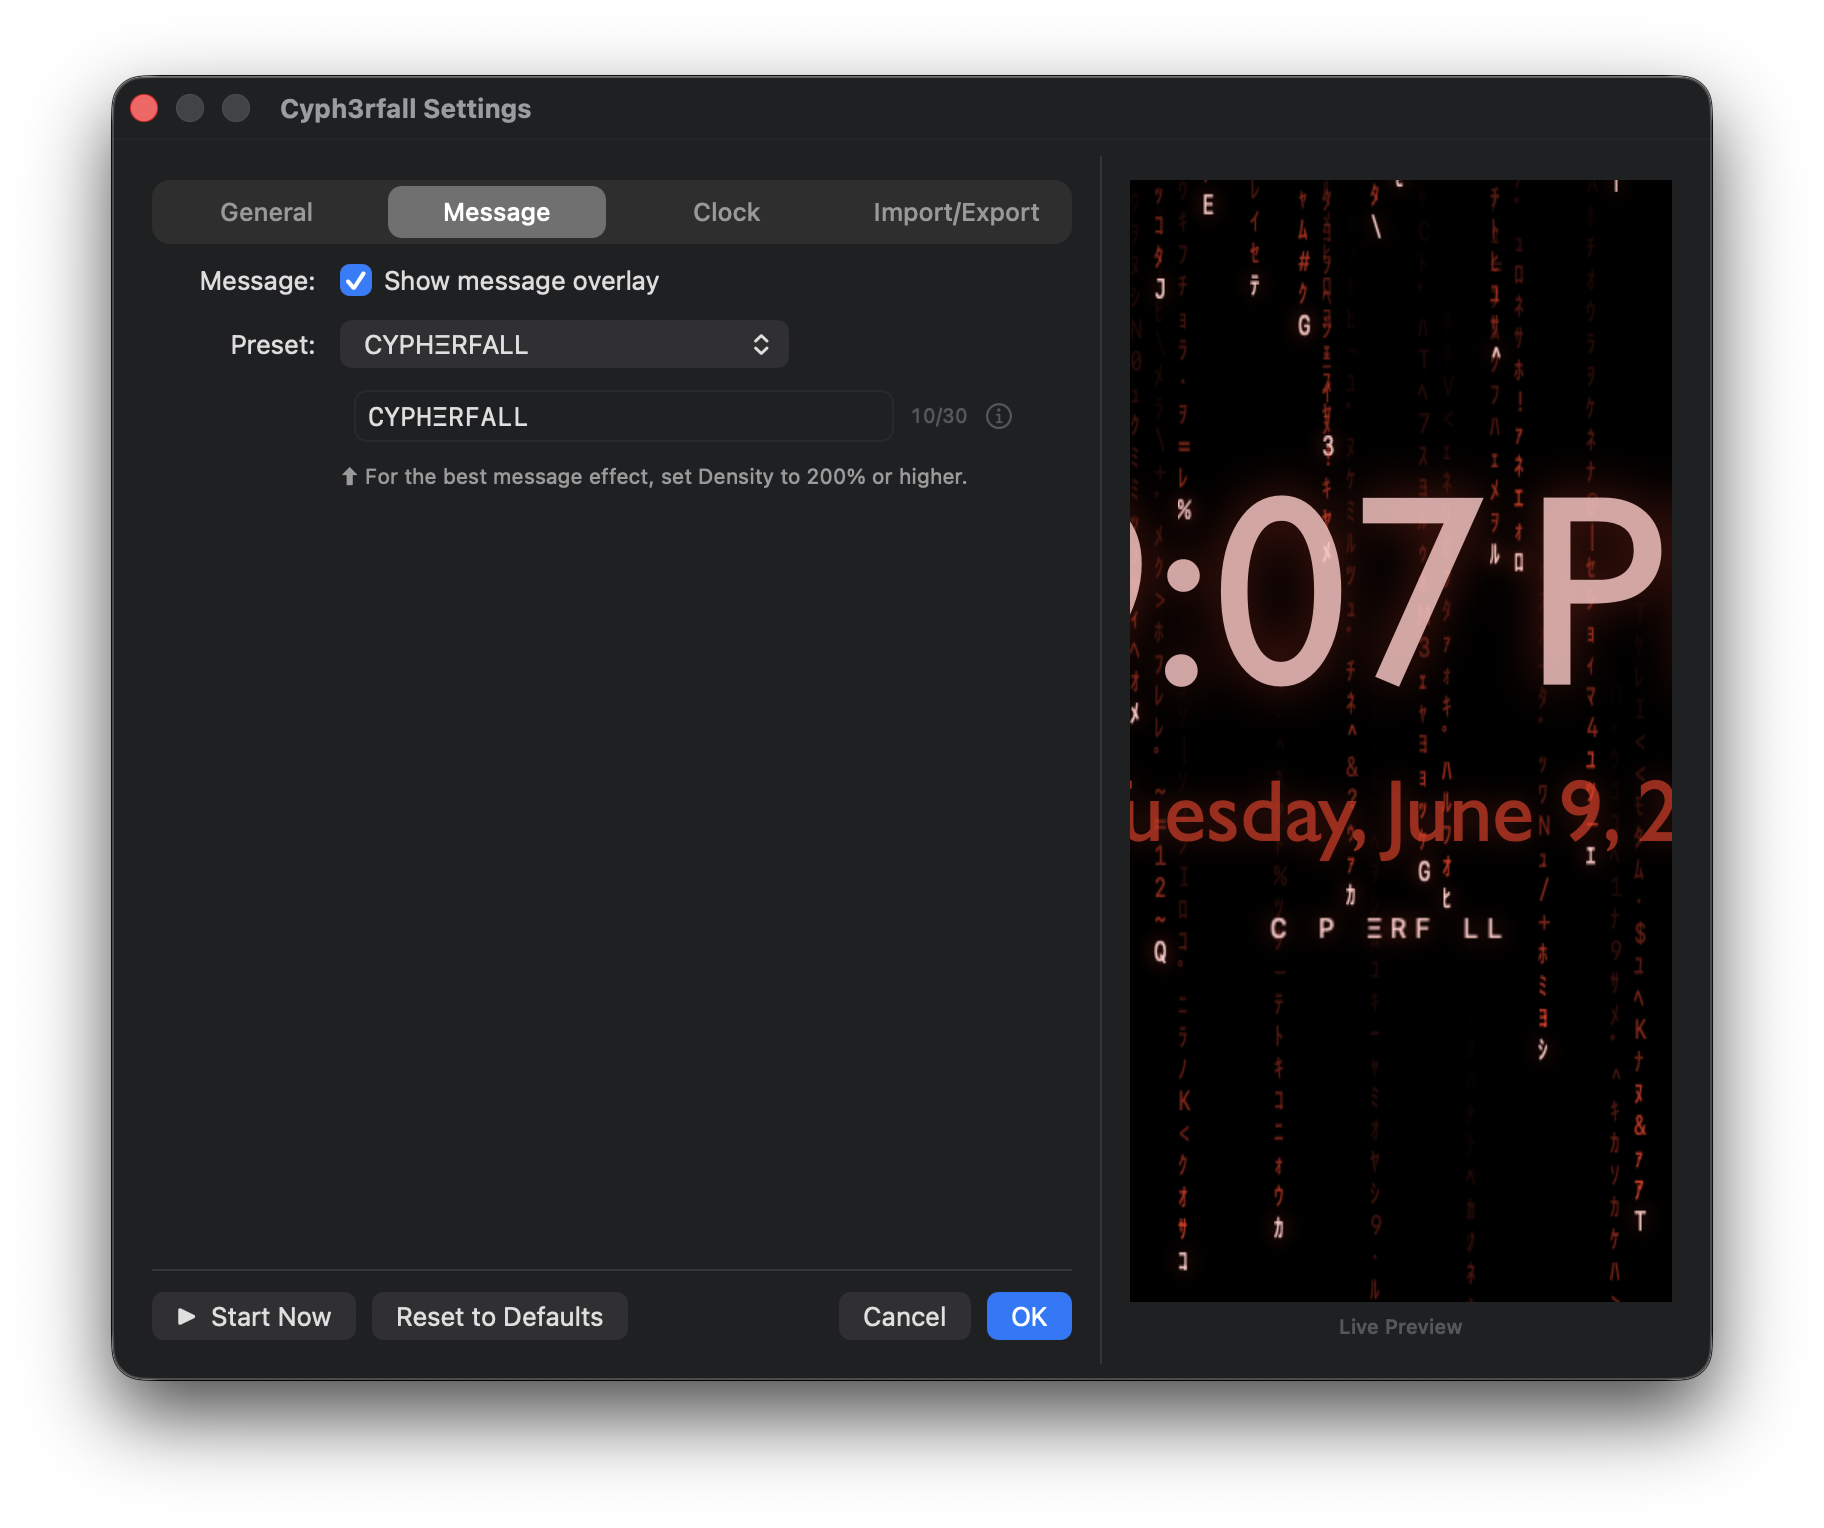The height and width of the screenshot is (1528, 1824).
Task: Click the Cyph3rfall Settings window title
Action: point(406,108)
